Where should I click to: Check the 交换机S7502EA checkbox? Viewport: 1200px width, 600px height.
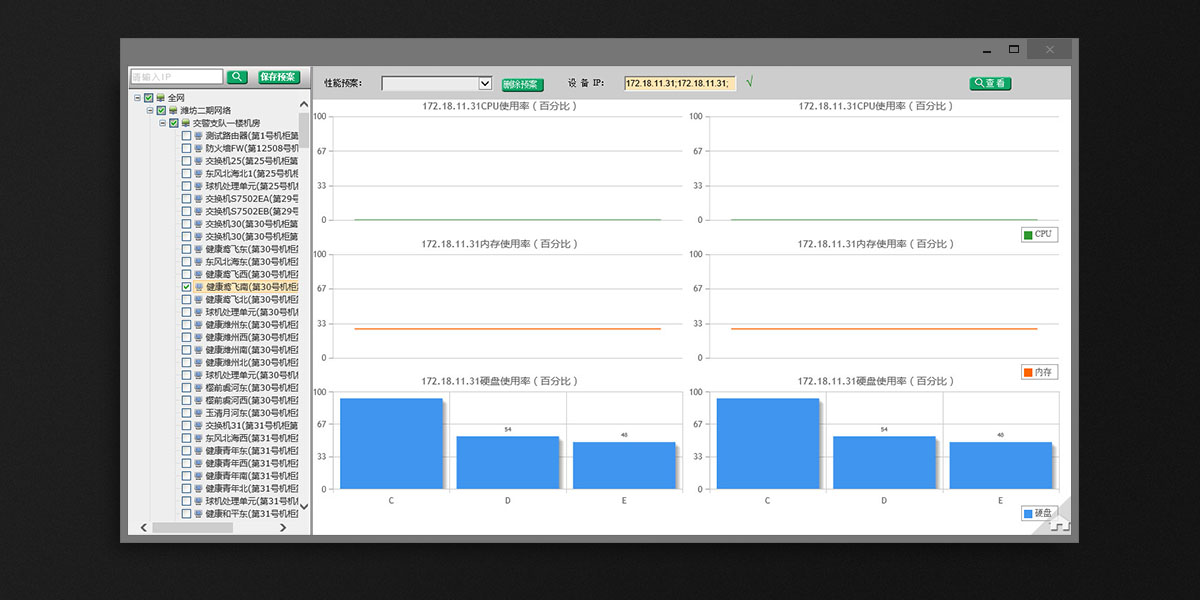[186, 199]
